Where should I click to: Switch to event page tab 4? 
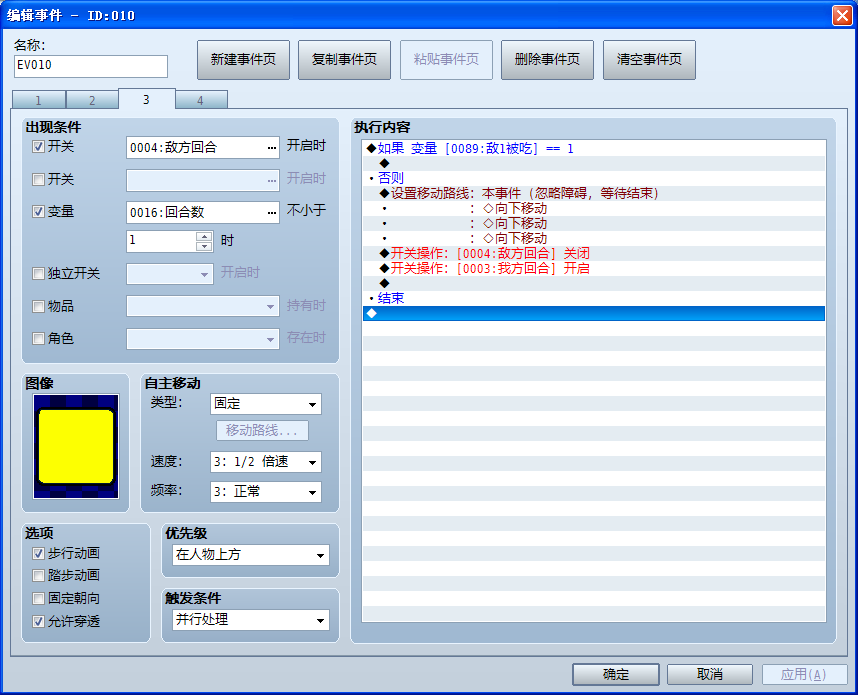coord(201,100)
